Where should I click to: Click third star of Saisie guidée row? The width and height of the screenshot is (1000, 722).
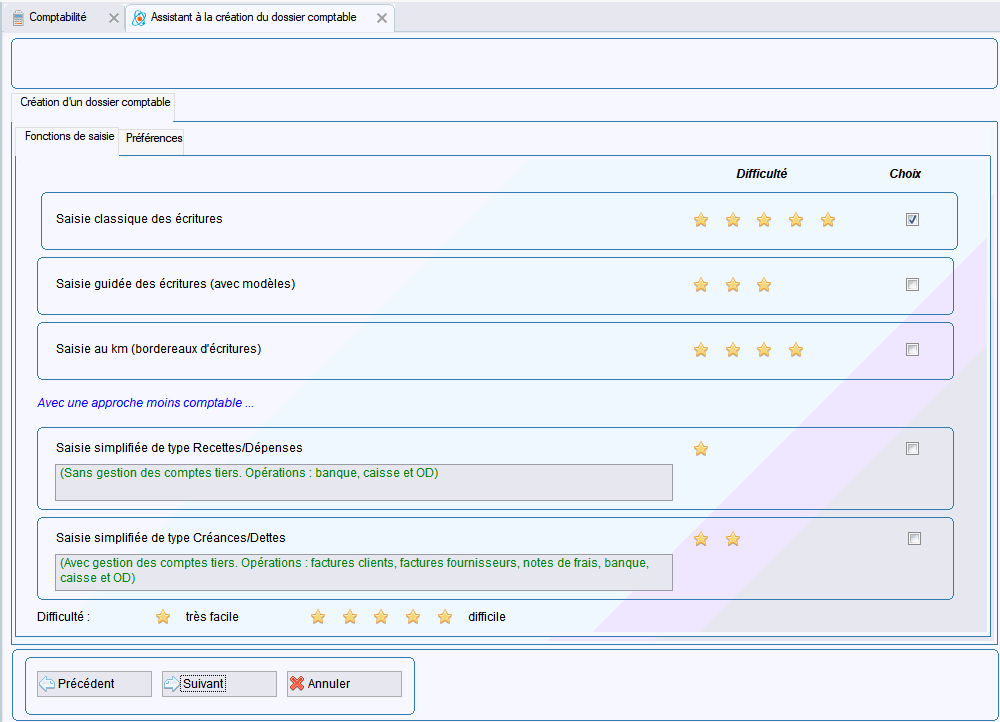pos(764,285)
